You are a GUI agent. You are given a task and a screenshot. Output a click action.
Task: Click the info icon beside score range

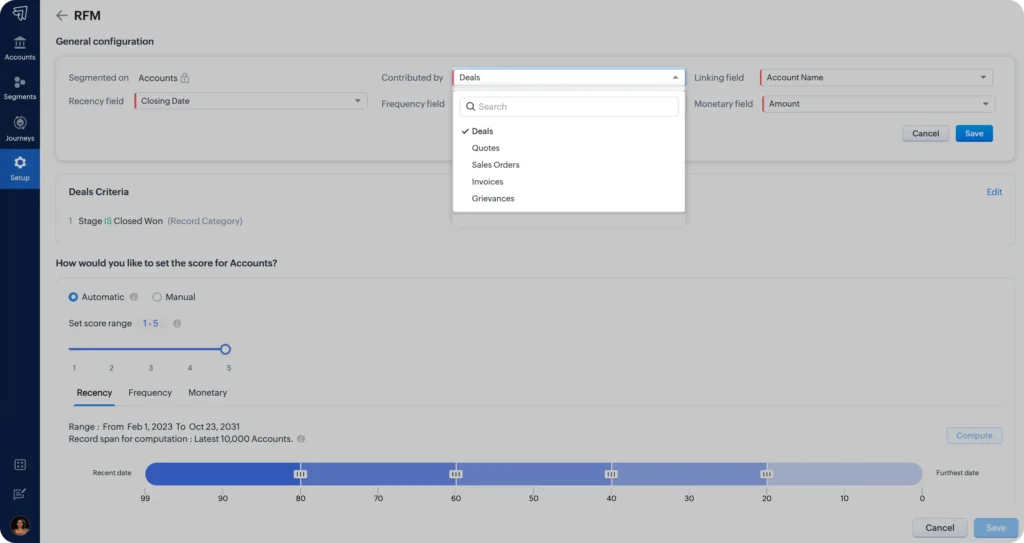(177, 323)
